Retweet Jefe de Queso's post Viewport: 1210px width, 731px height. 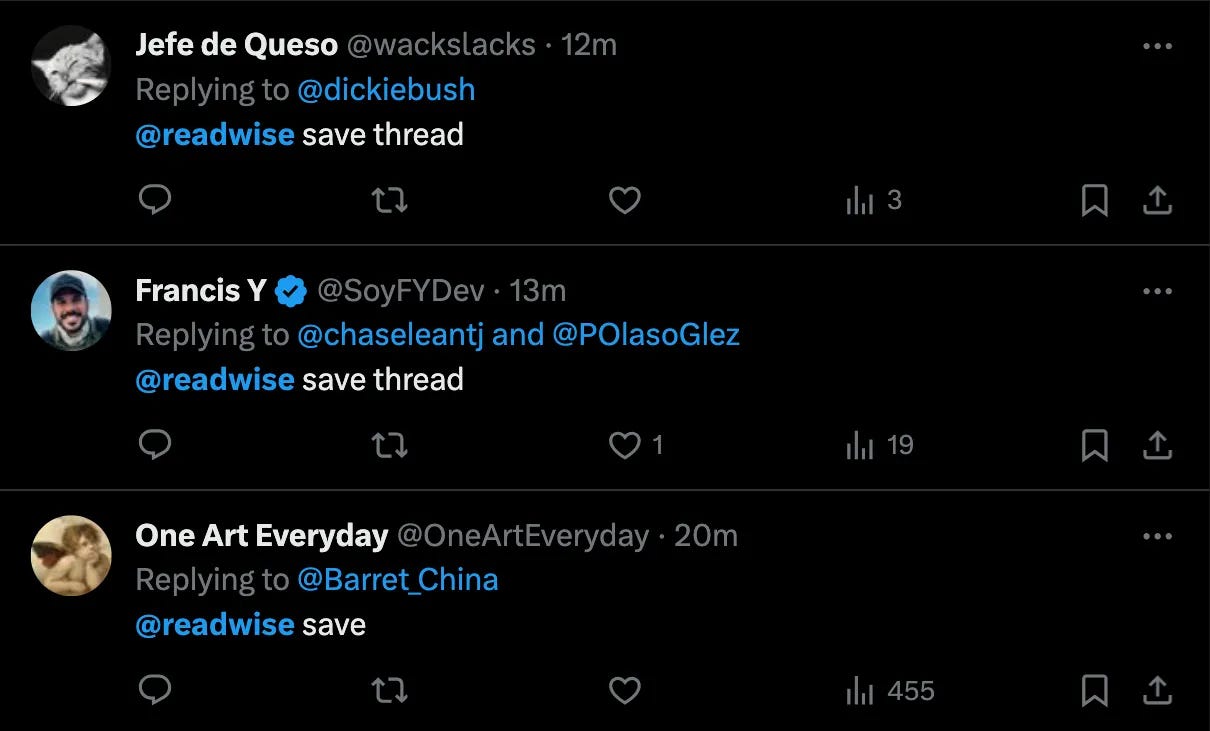click(389, 200)
